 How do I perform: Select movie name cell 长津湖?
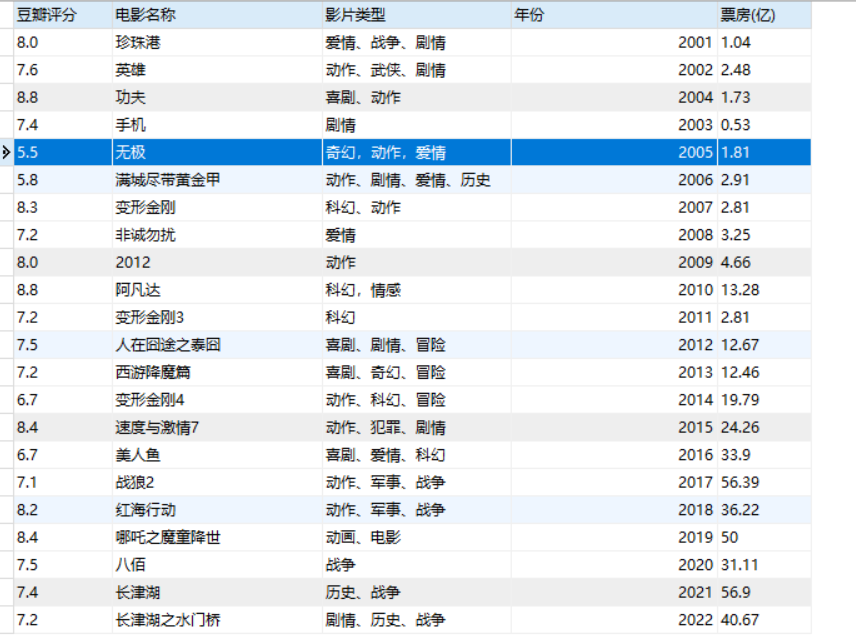217,592
